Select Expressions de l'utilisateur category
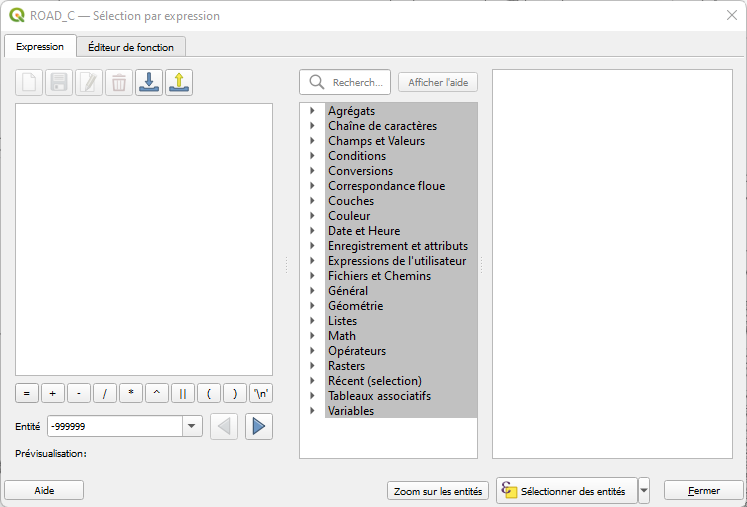Image resolution: width=747 pixels, height=507 pixels. (x=397, y=261)
